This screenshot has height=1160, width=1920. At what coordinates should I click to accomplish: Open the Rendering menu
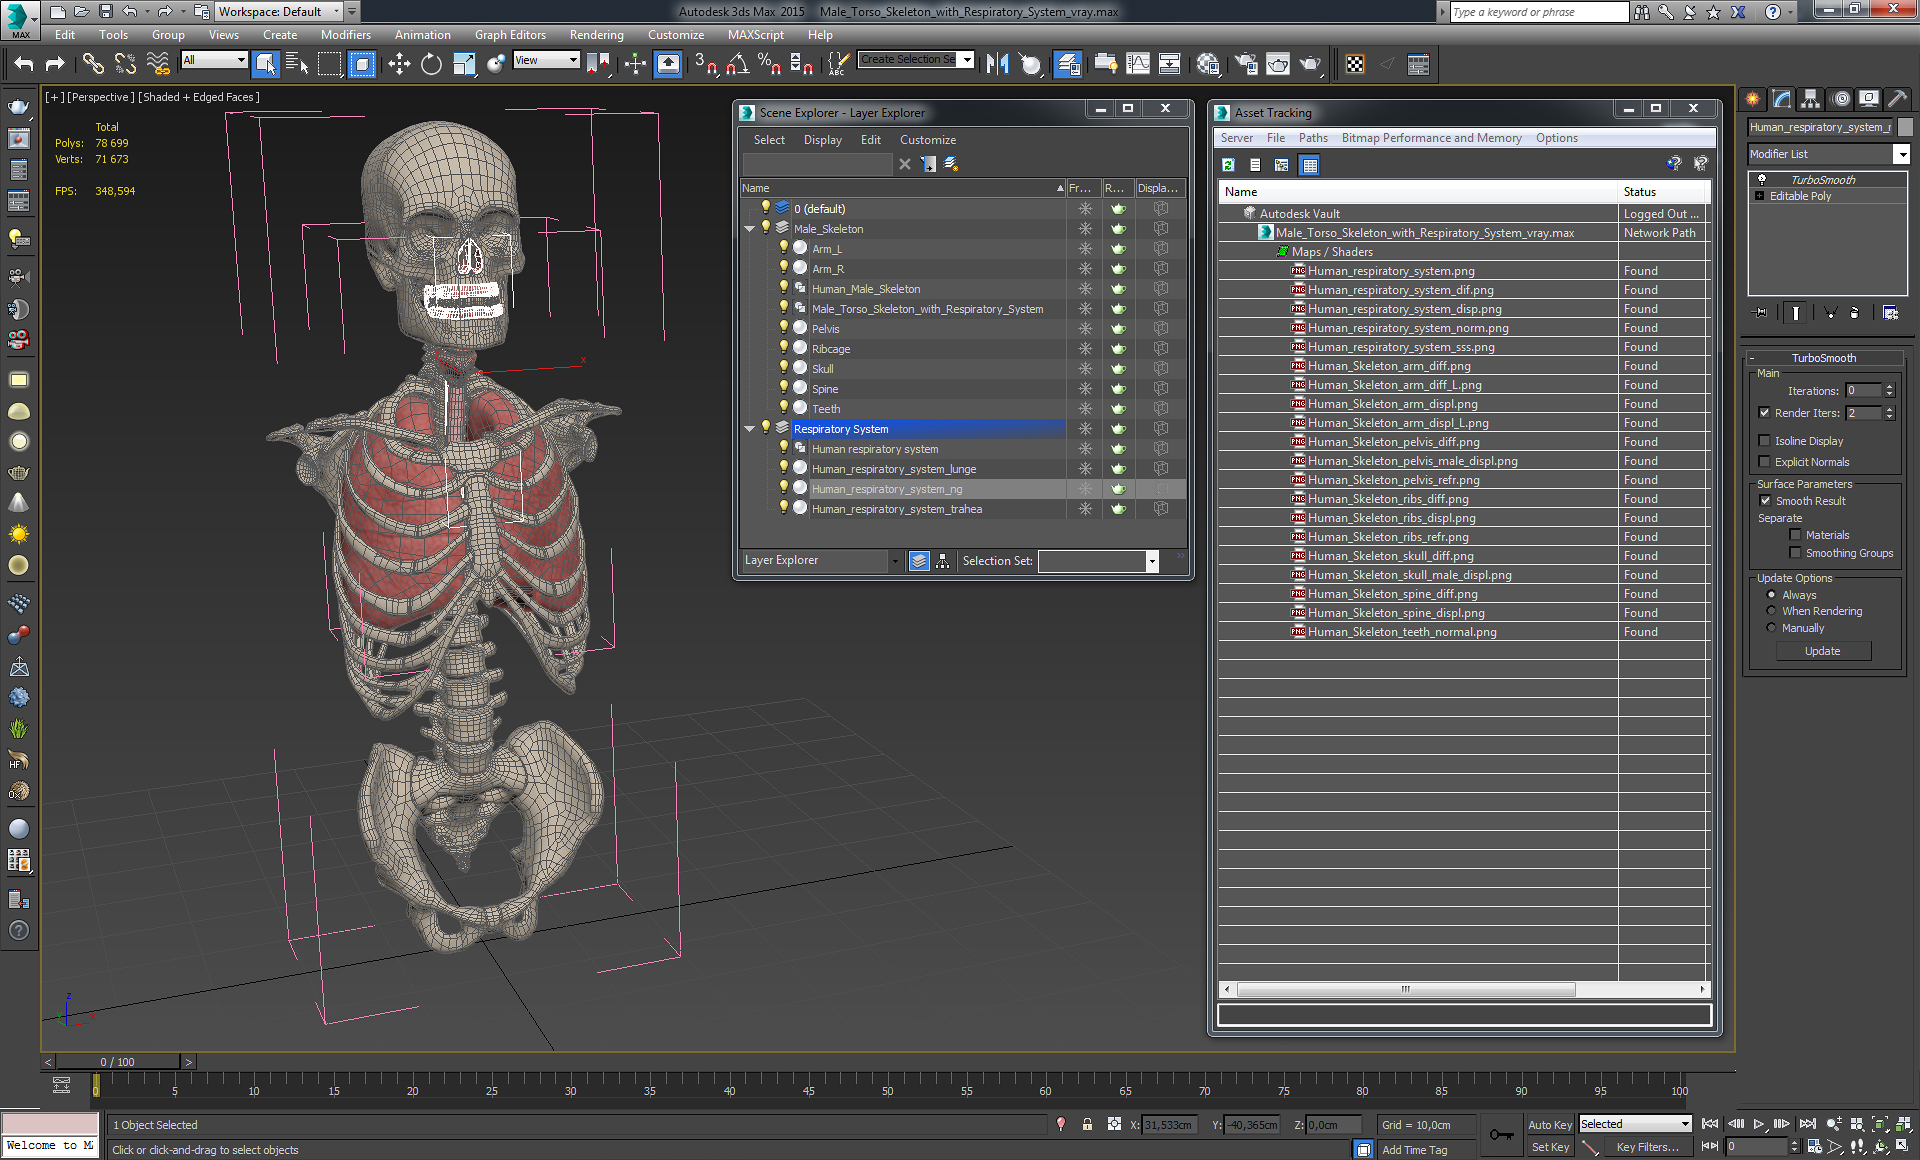coord(597,35)
